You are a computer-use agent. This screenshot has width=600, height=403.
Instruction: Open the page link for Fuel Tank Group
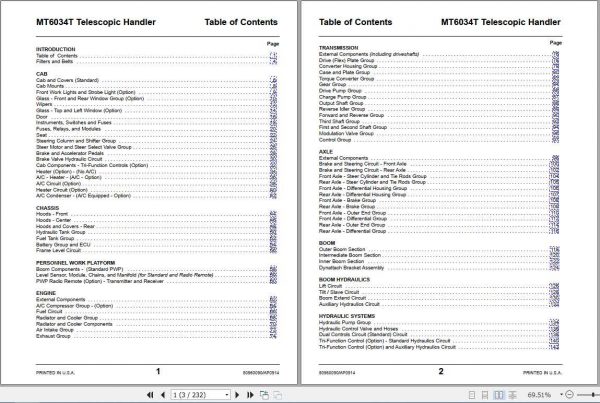pos(273,238)
